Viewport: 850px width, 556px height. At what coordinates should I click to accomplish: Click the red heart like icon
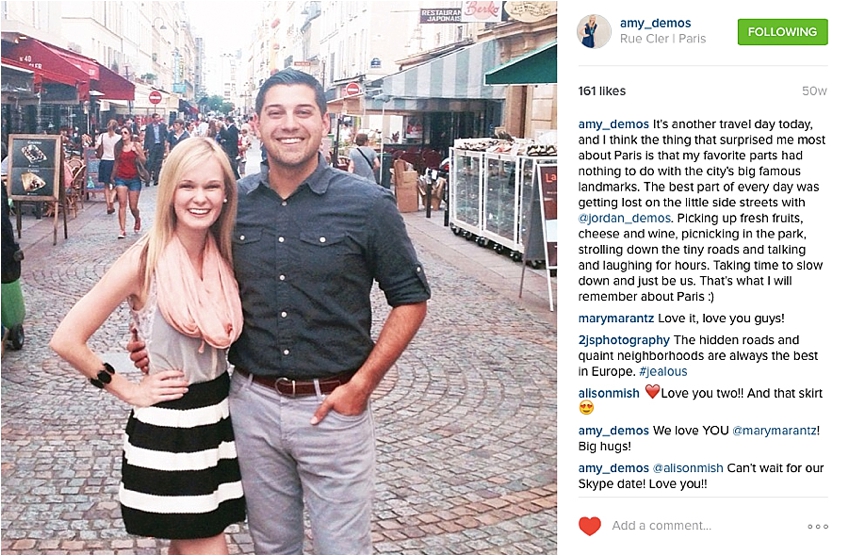pos(589,526)
